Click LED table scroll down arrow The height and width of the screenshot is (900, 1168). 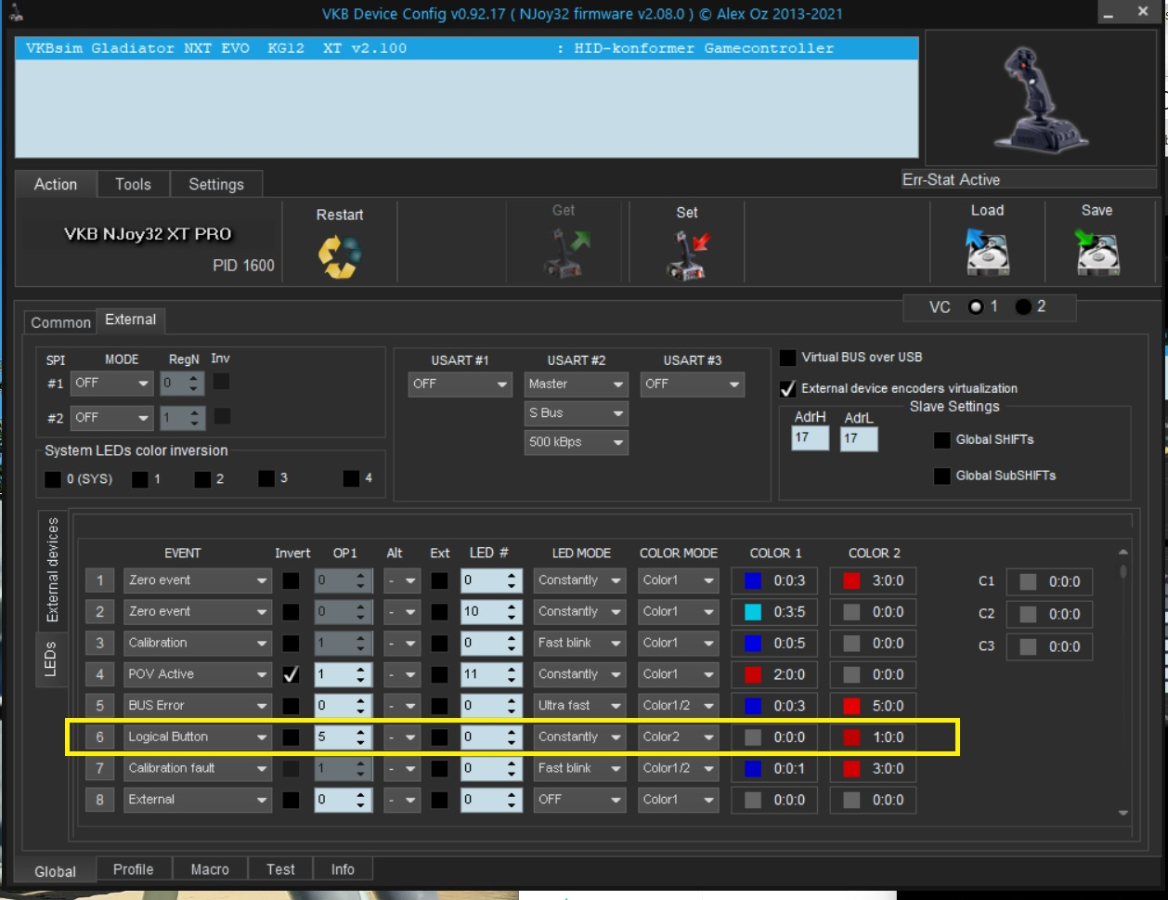tap(1123, 813)
